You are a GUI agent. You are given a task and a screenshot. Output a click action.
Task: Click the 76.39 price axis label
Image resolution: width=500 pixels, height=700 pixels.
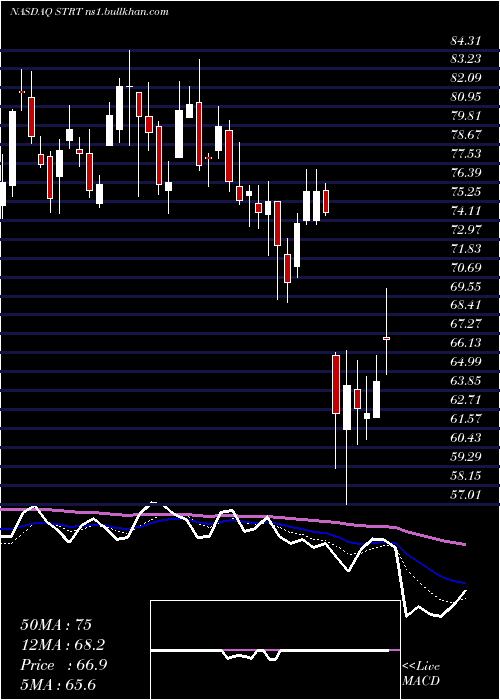[466, 173]
